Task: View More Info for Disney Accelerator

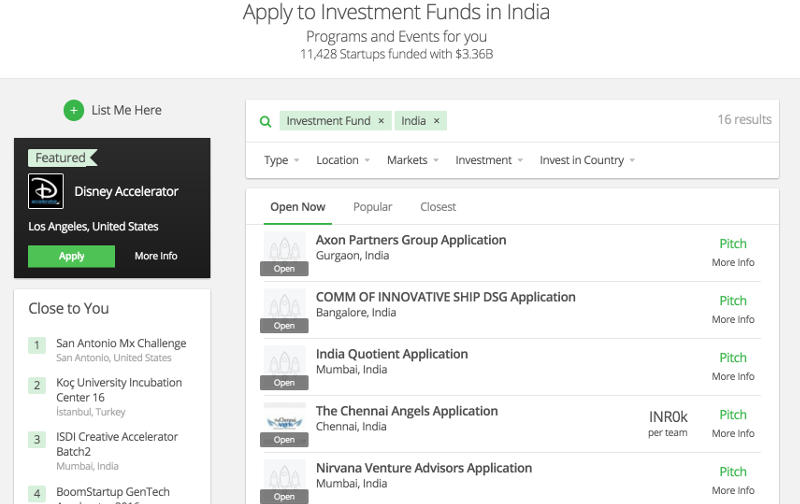Action: pos(156,256)
